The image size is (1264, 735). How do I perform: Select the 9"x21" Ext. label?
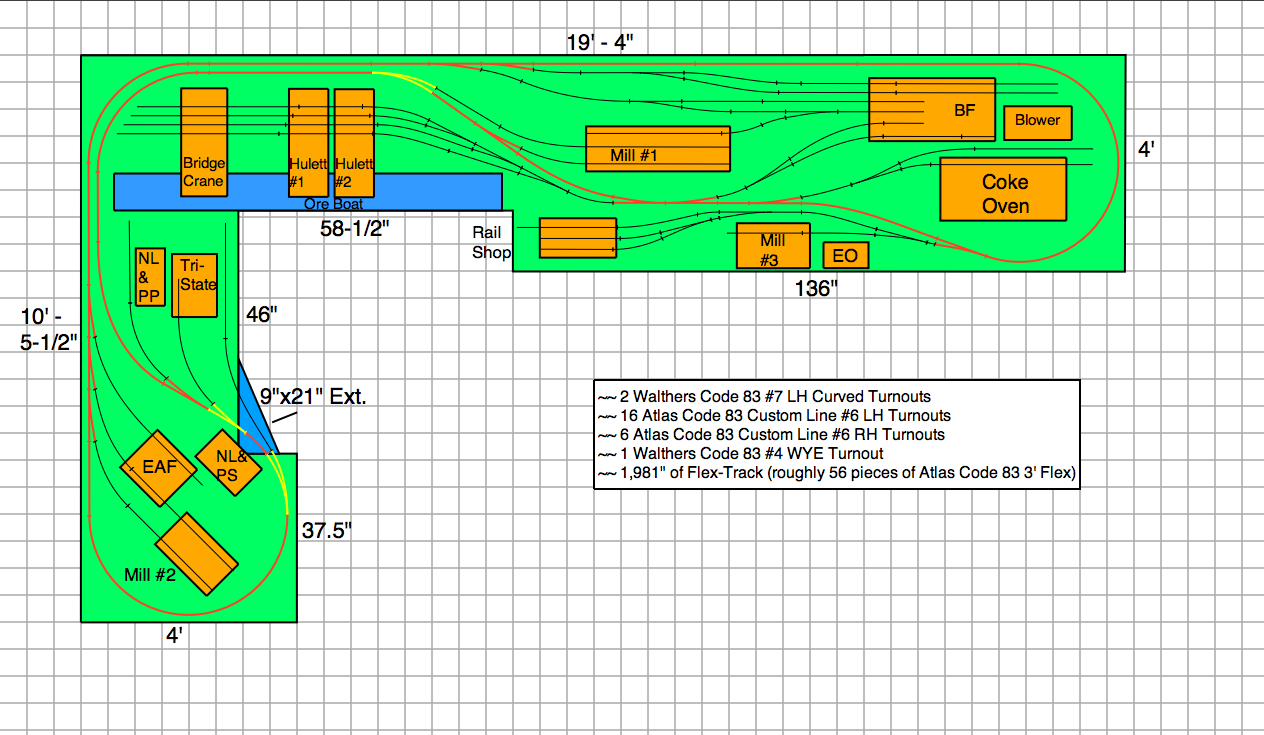point(313,395)
